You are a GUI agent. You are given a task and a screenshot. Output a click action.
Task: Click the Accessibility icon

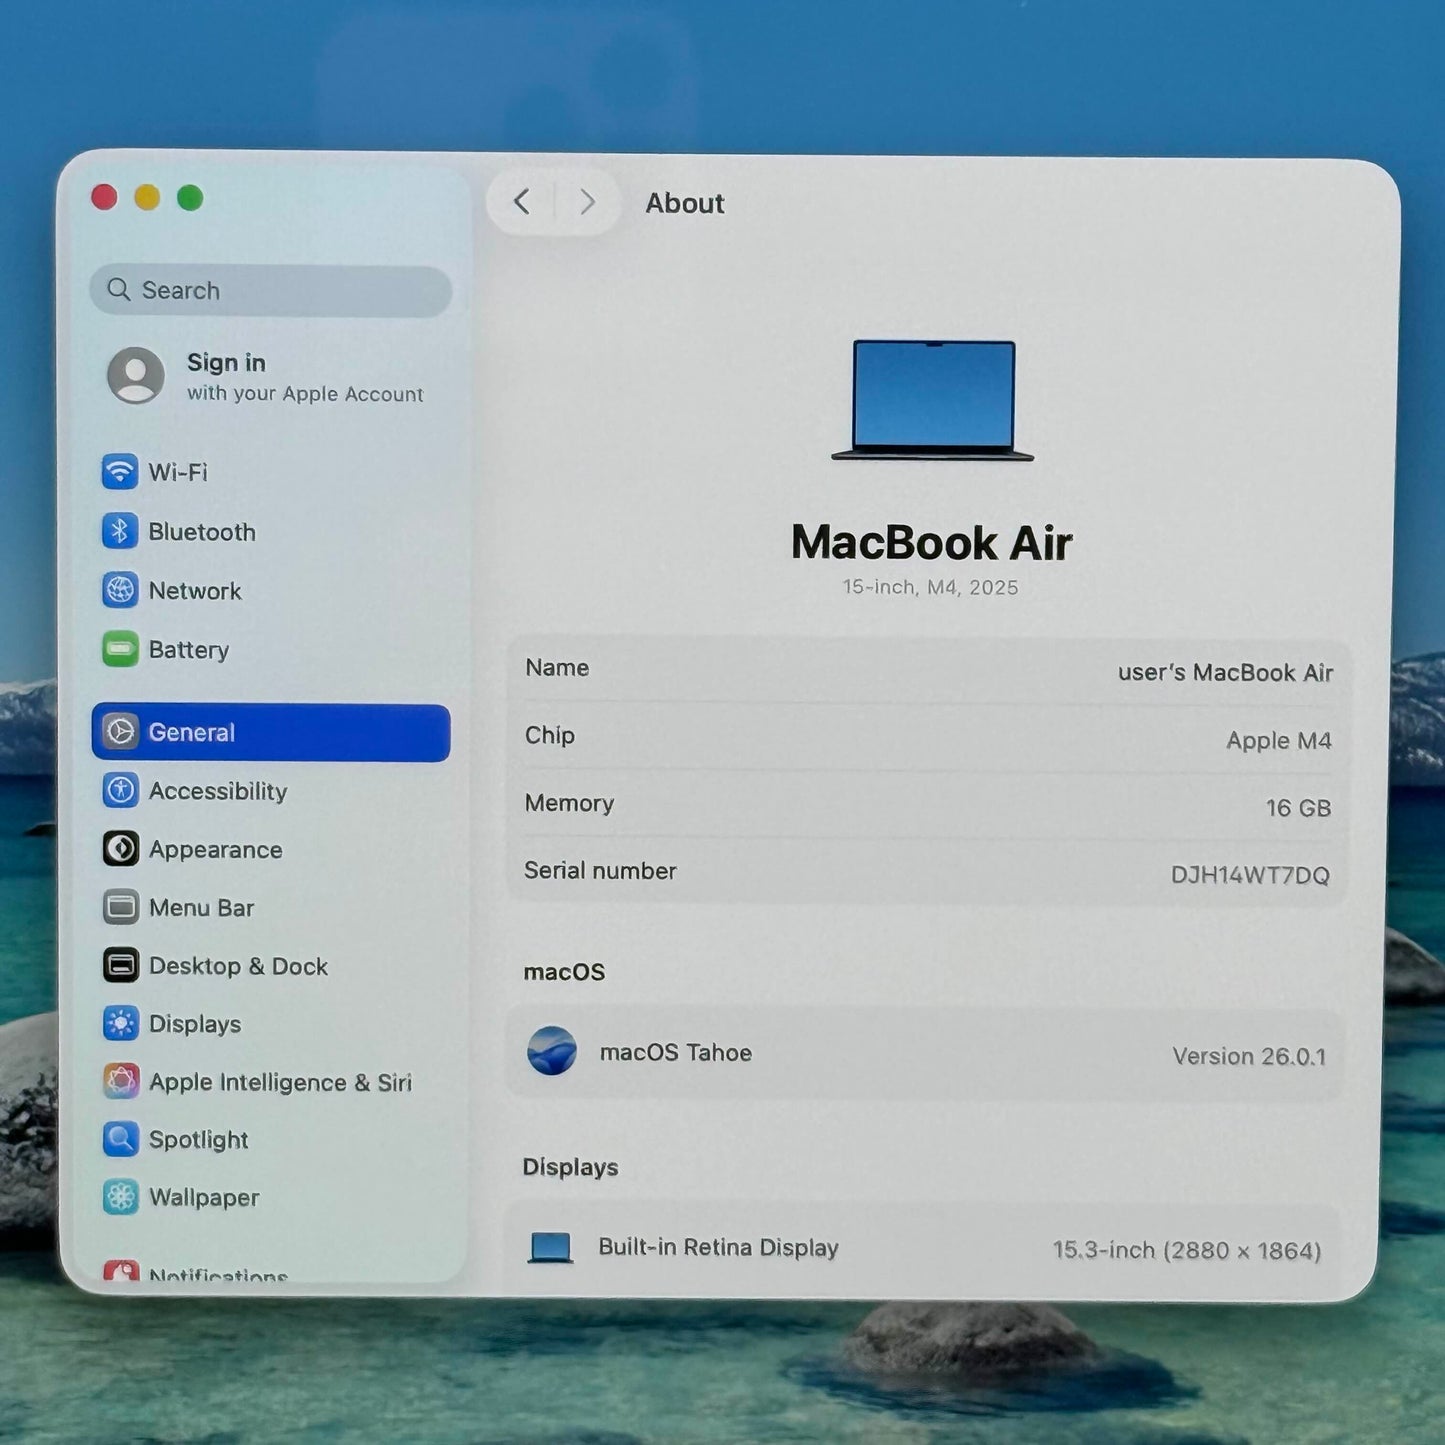[121, 790]
